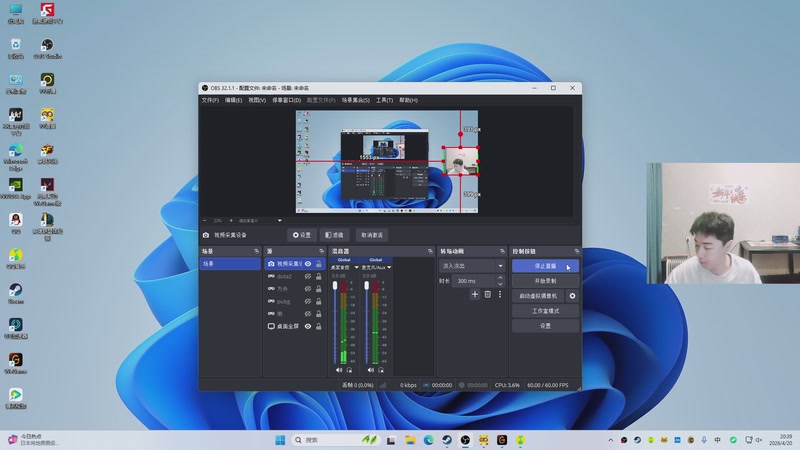Click the gamepad icon of pubg source
The image size is (800, 450).
click(x=271, y=301)
